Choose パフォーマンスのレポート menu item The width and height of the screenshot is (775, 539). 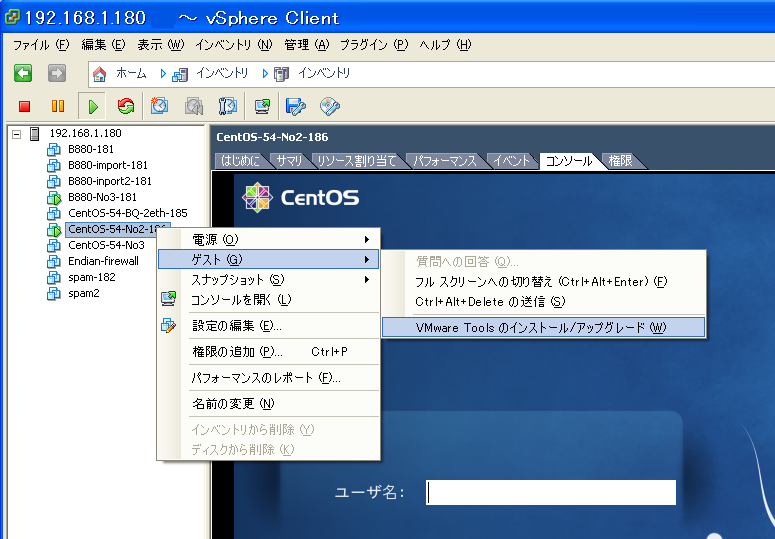pos(268,378)
